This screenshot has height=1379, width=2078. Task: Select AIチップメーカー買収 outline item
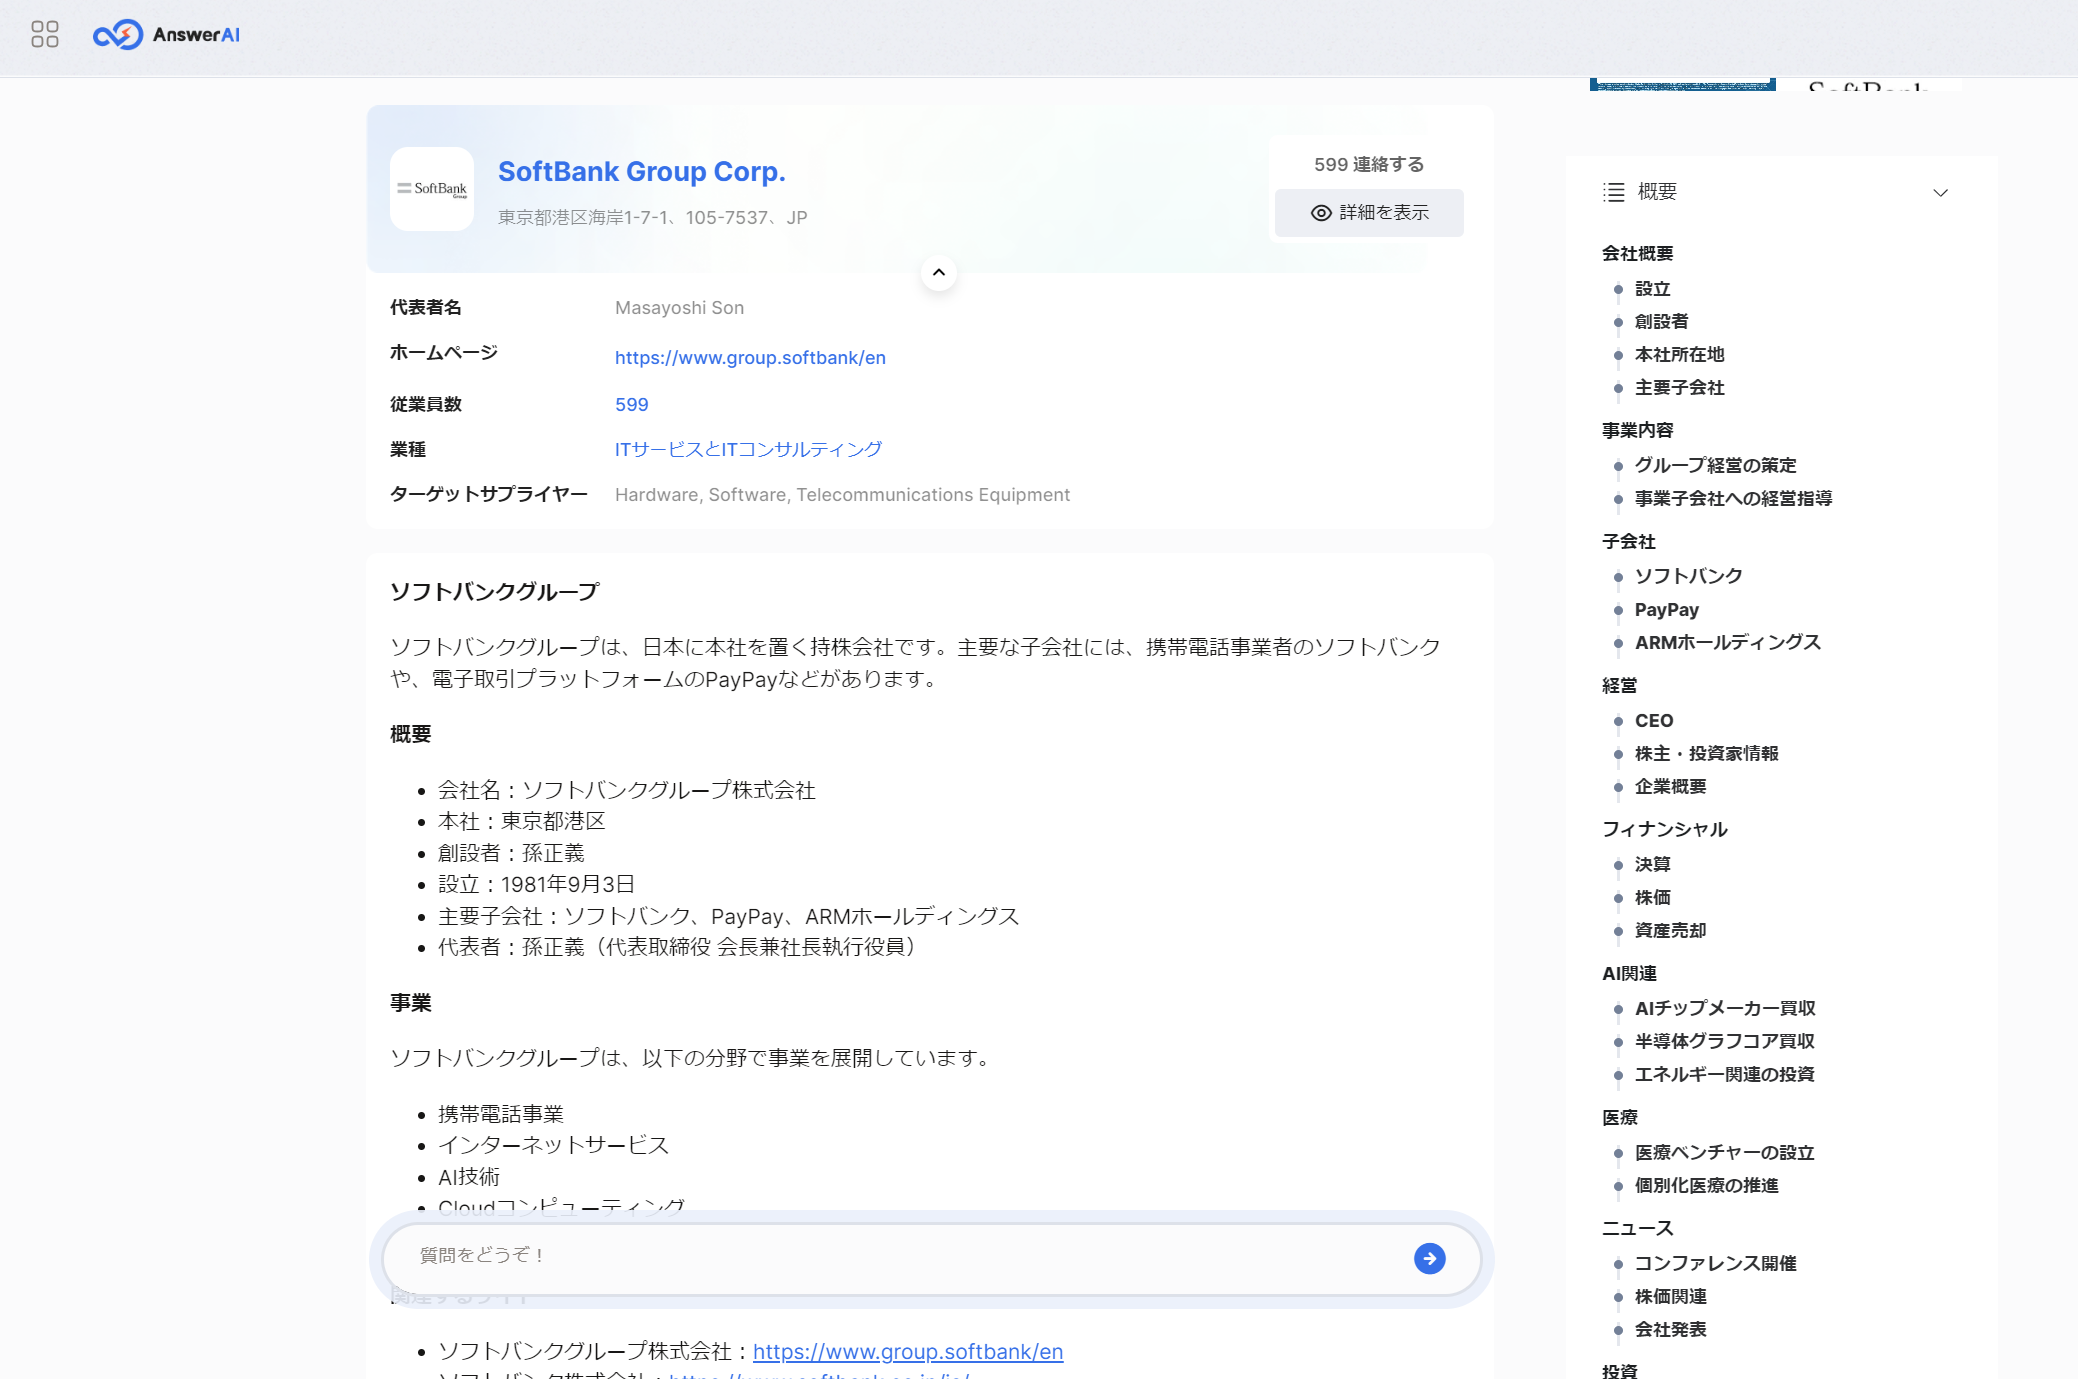(x=1724, y=1009)
